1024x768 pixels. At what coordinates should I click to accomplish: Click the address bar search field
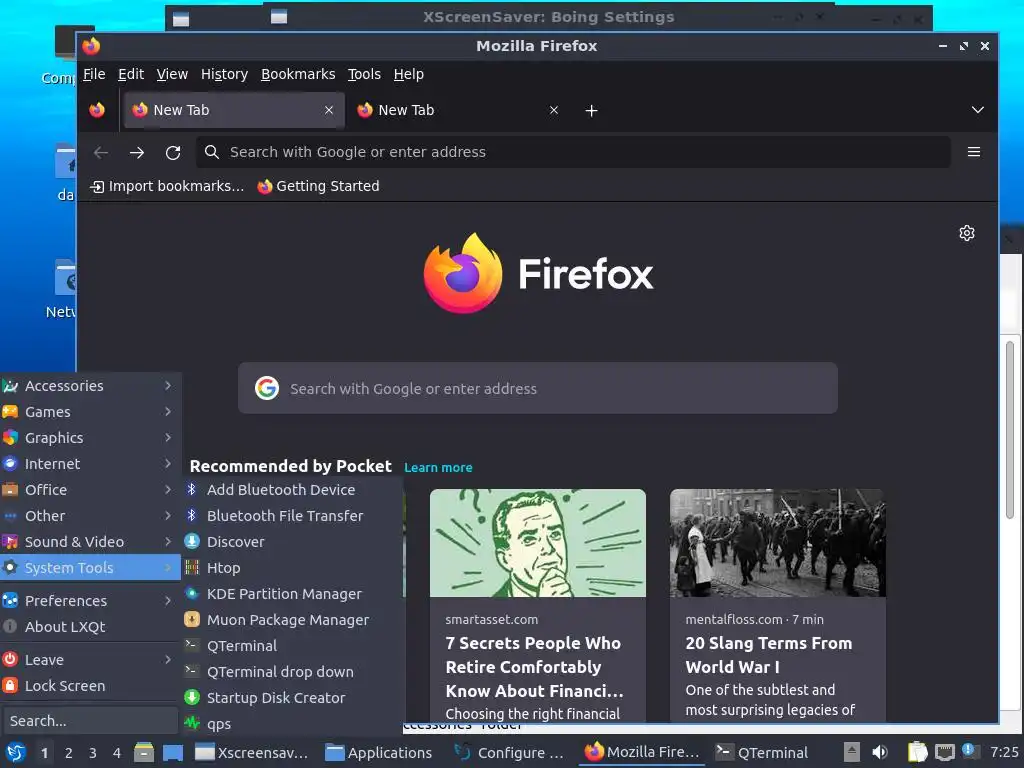pos(573,152)
